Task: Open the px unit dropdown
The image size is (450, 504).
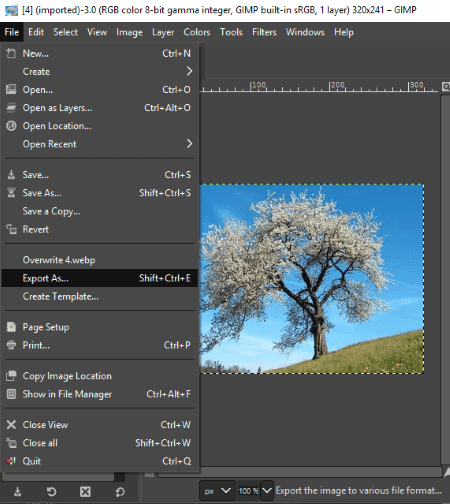Action: coord(217,491)
